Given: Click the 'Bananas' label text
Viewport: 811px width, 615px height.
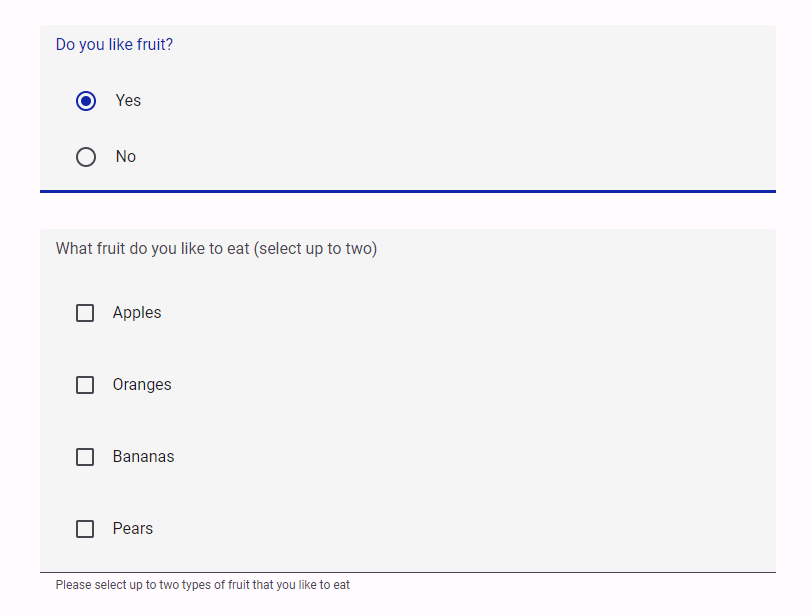Looking at the screenshot, I should 144,457.
